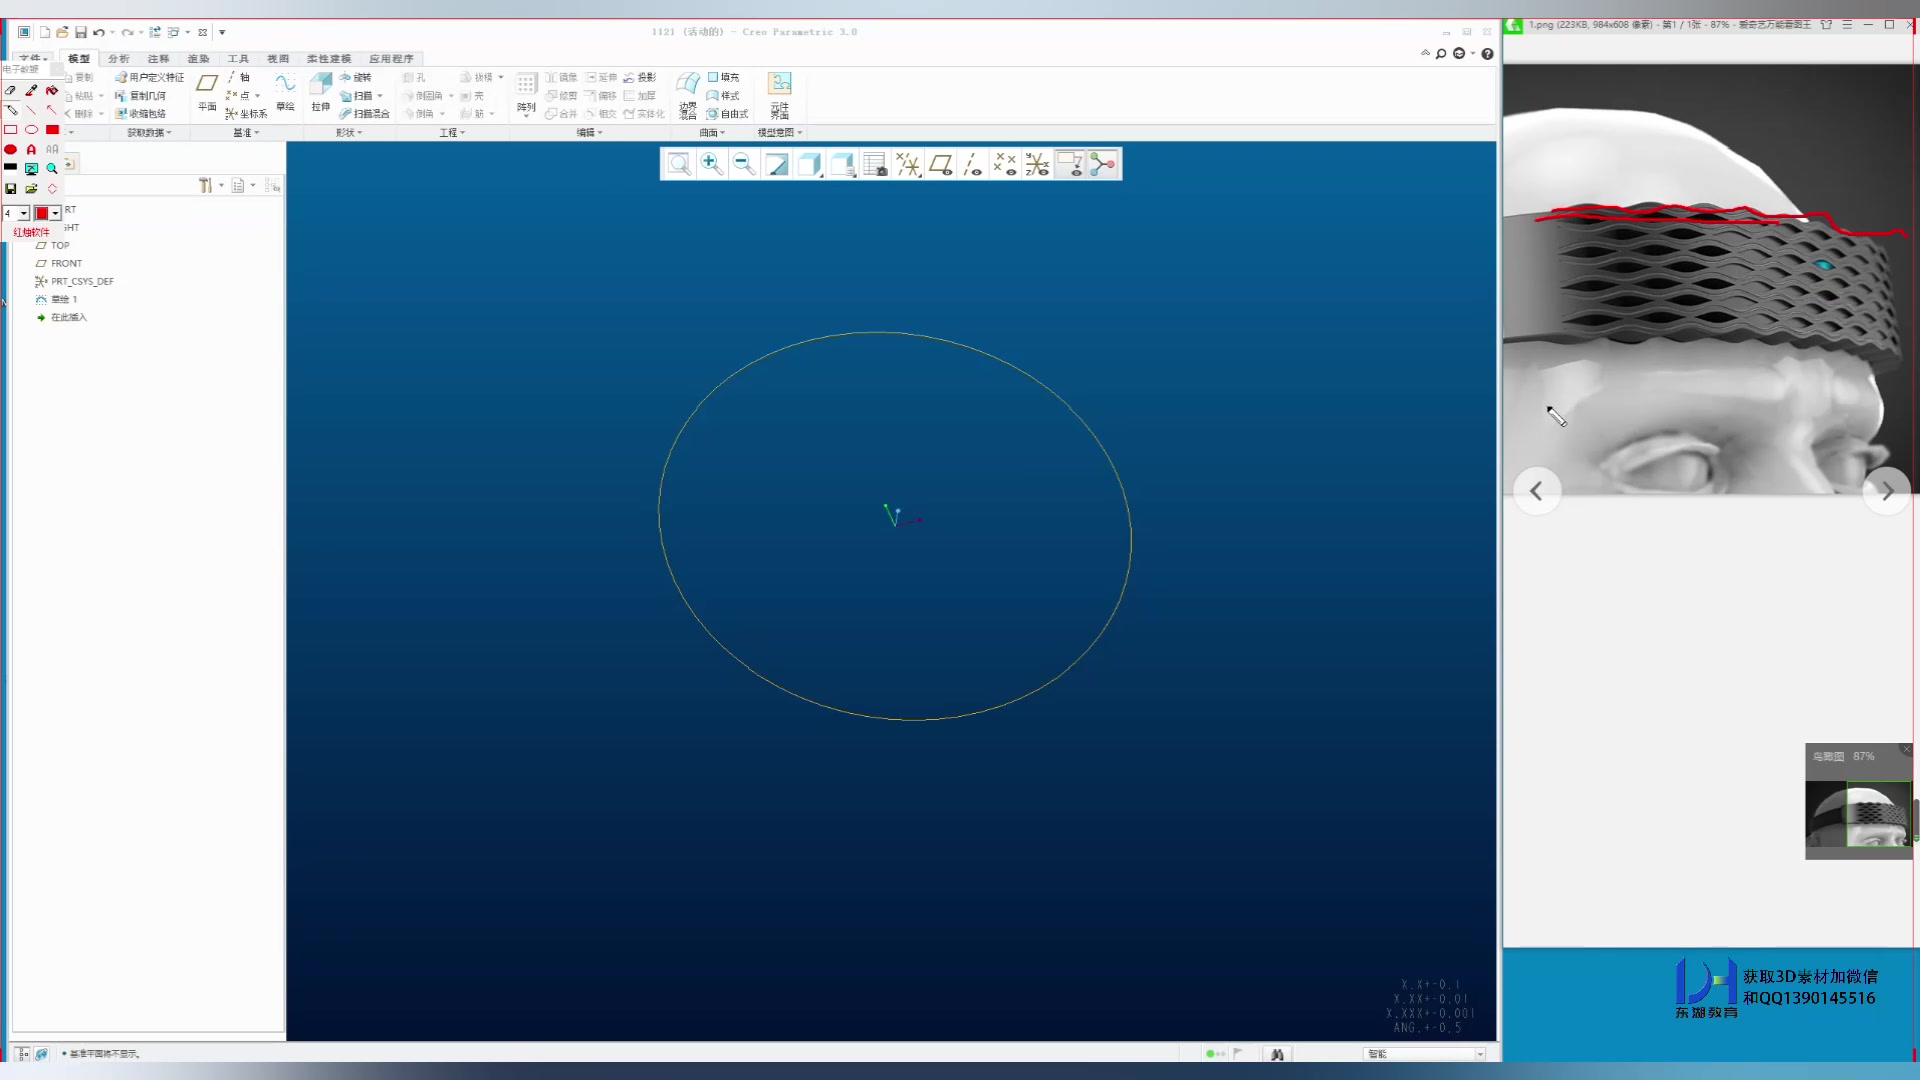Toggle datum axis display visibility
Screen dimensions: 1920x1080
coord(972,164)
